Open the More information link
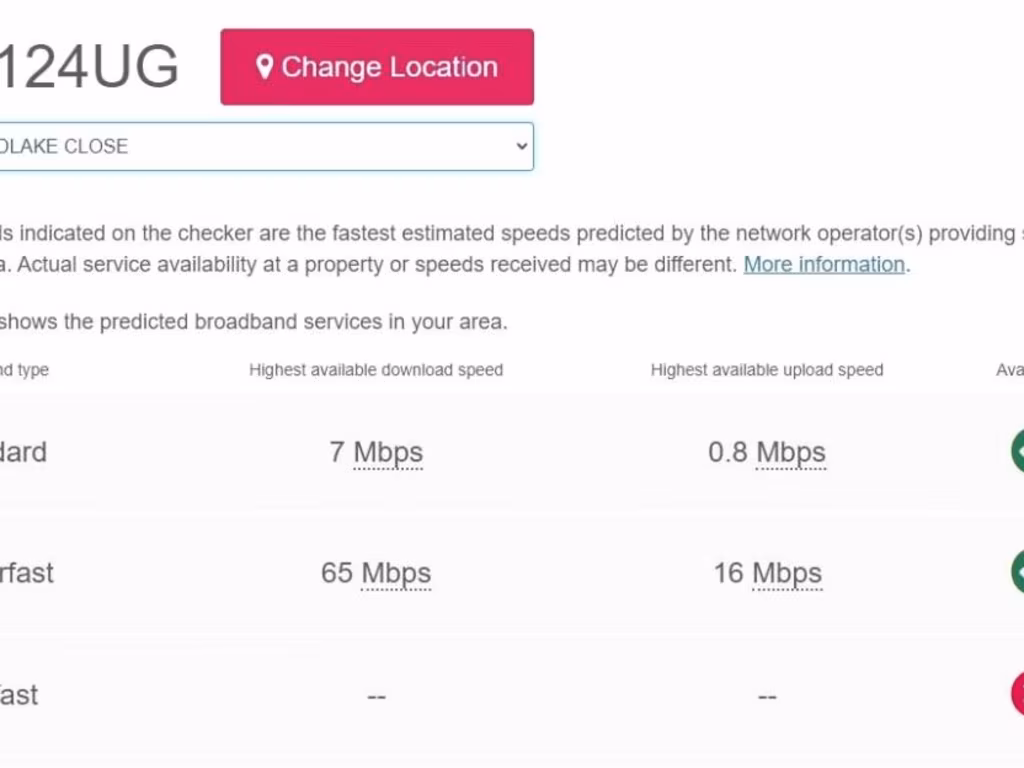Image resolution: width=1024 pixels, height=768 pixels. [x=824, y=264]
